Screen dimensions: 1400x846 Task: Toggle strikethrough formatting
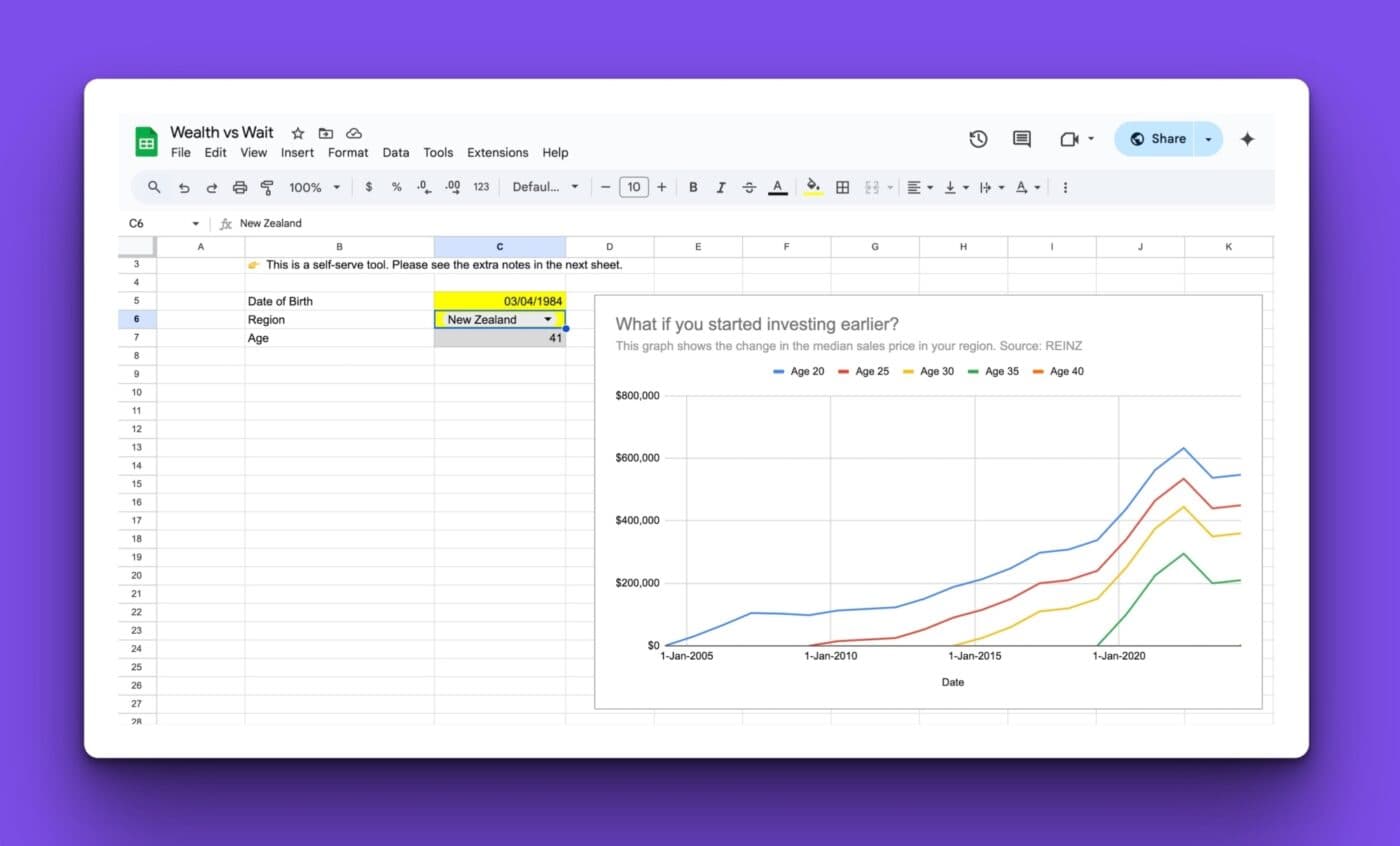click(749, 187)
